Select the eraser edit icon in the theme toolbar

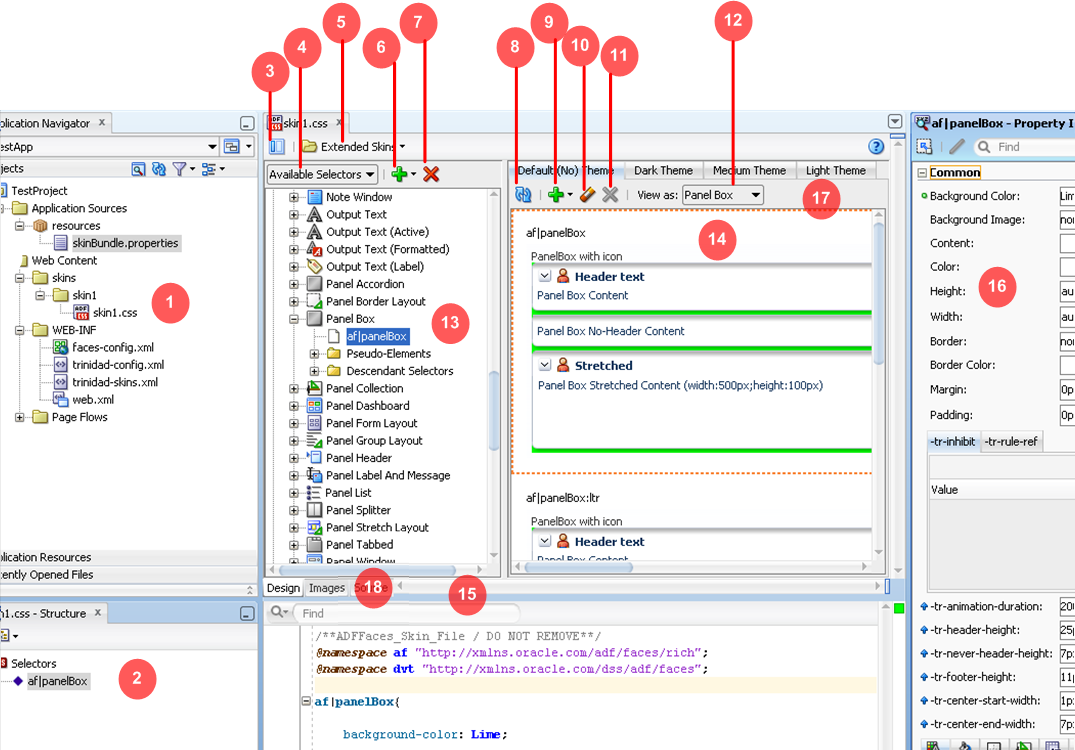586,194
